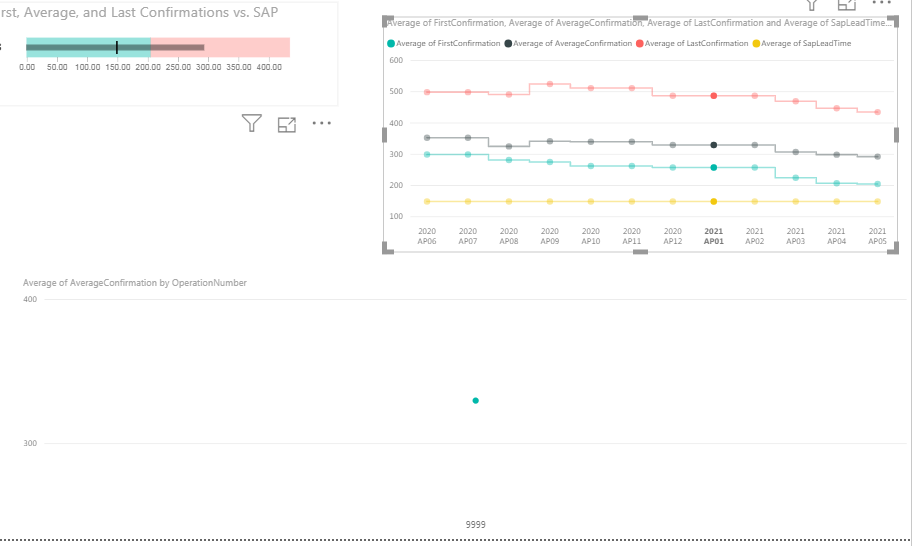Click the line chart's right-side resize handle
This screenshot has height=546, width=918.
896,135
